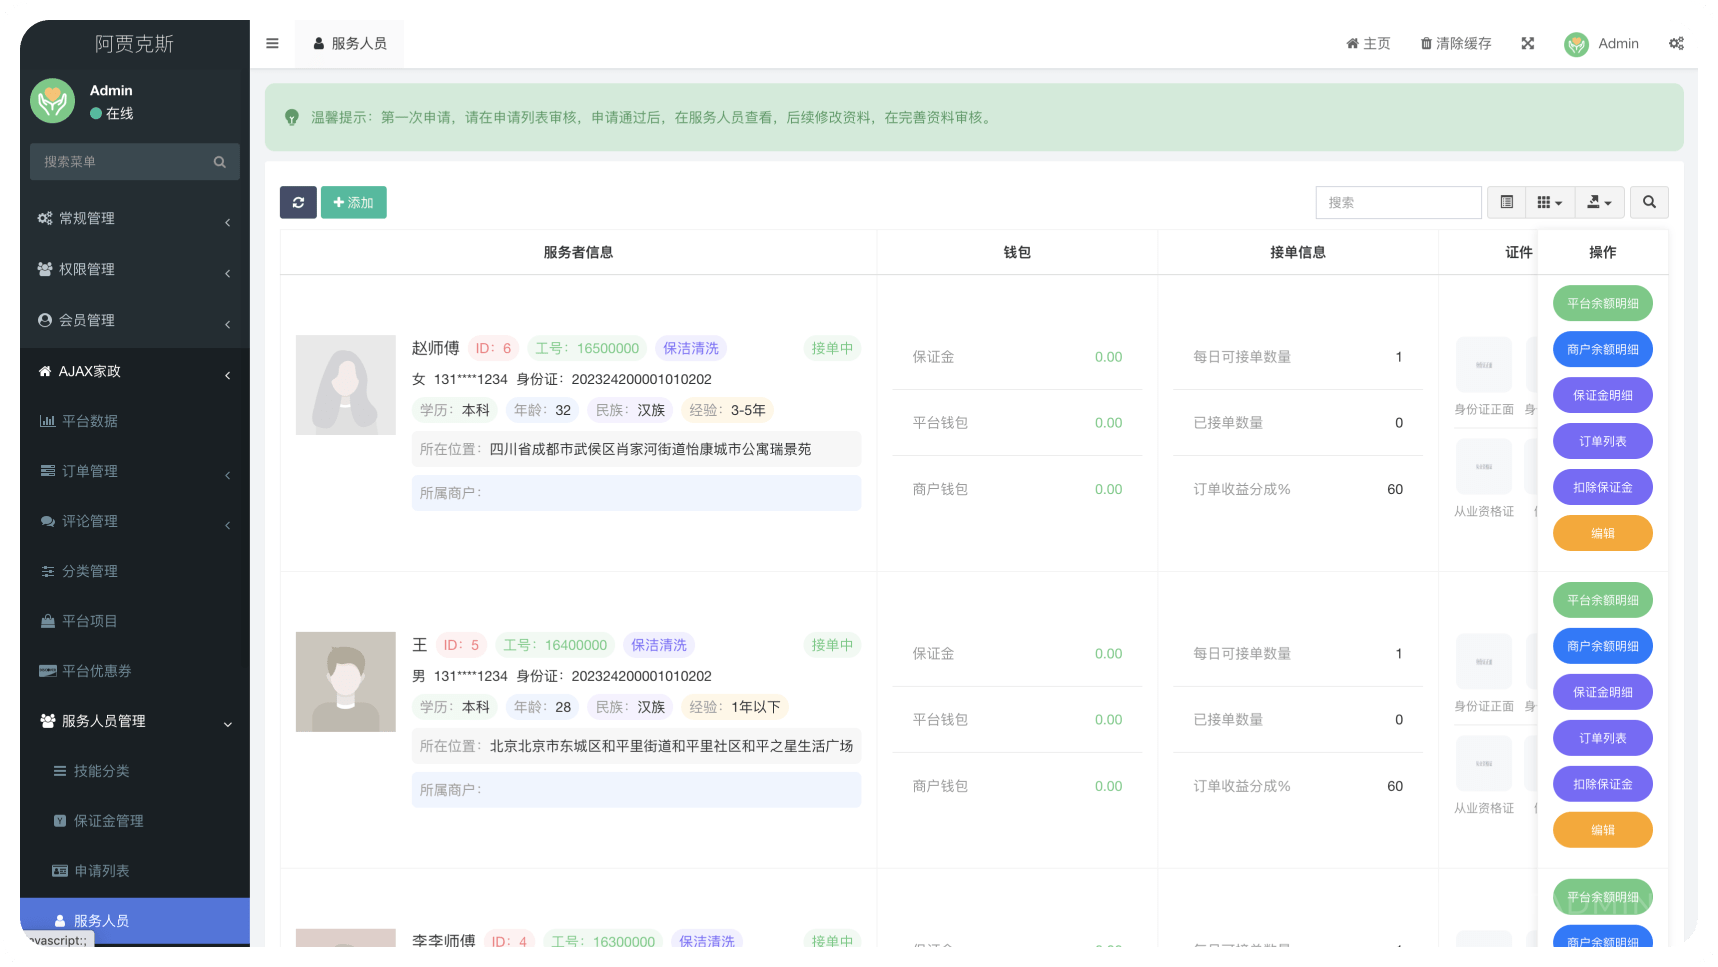Type in the 搜索 search input field

tap(1397, 202)
